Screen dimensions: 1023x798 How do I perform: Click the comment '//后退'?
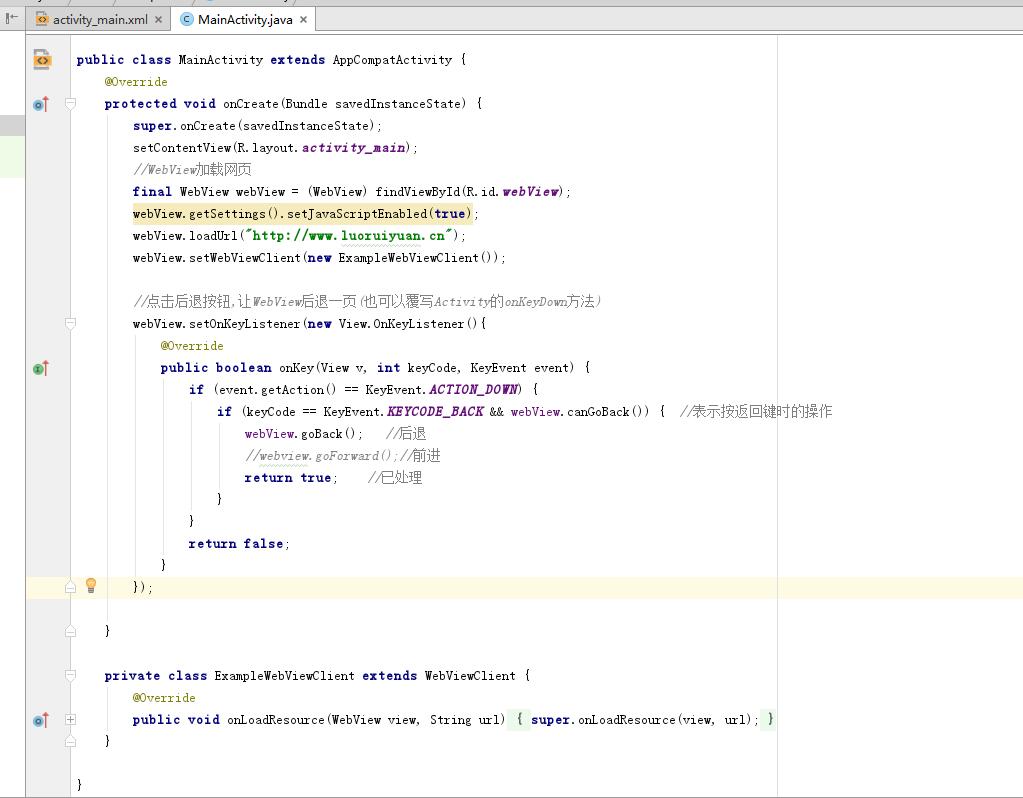tap(406, 434)
